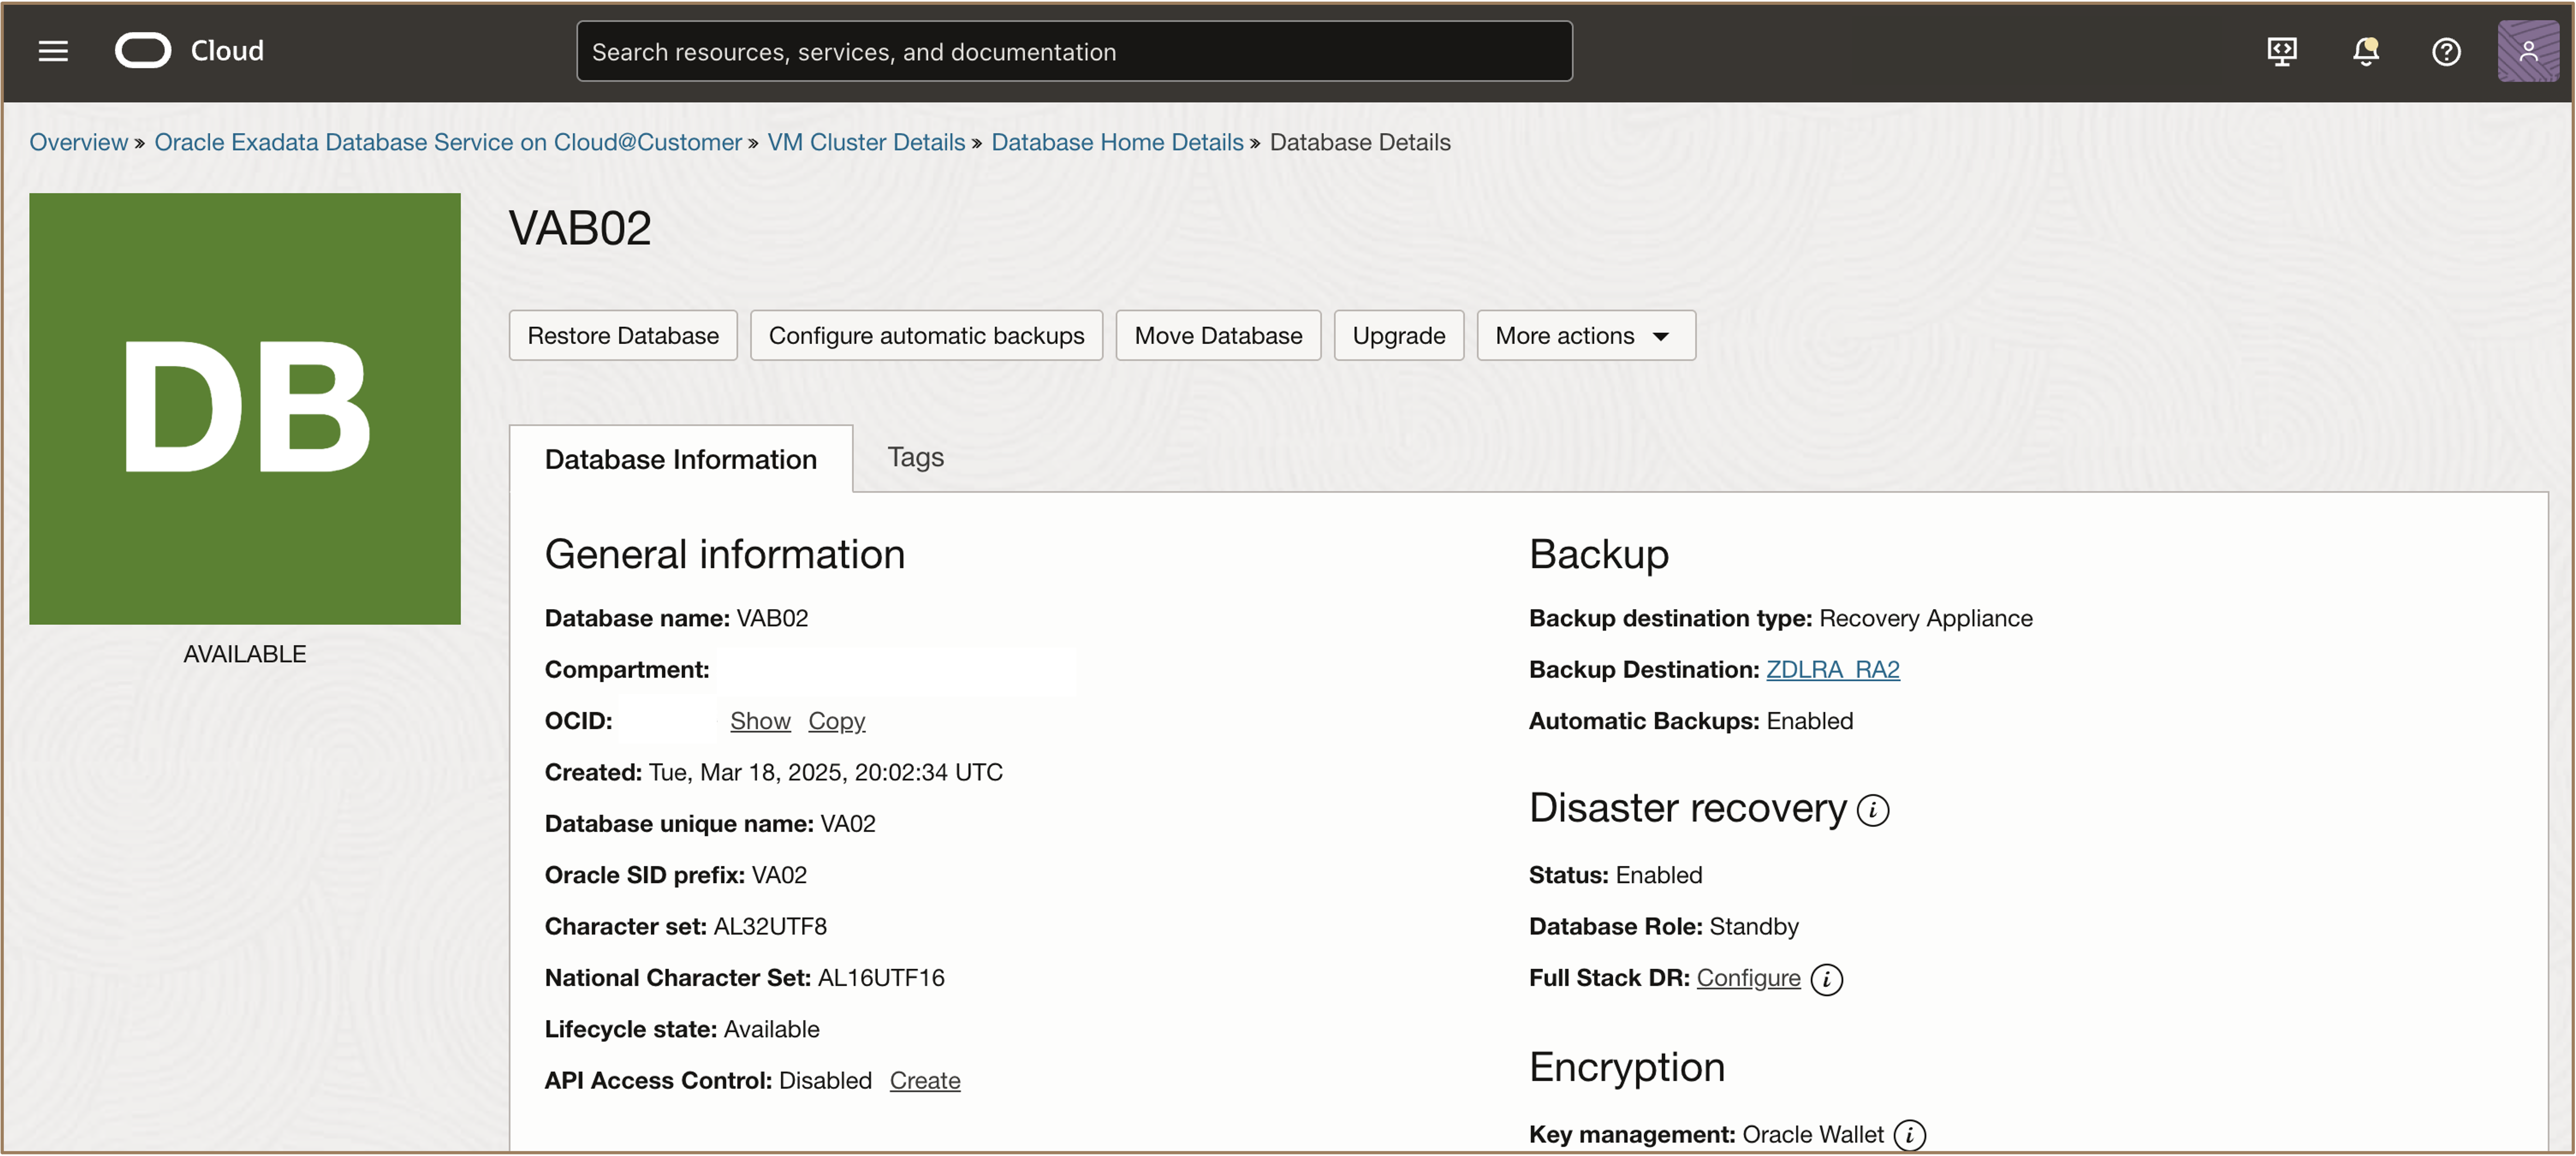Click Configure automatic backups button
Screen dimensions: 2576x1156
pyautogui.click(x=926, y=335)
